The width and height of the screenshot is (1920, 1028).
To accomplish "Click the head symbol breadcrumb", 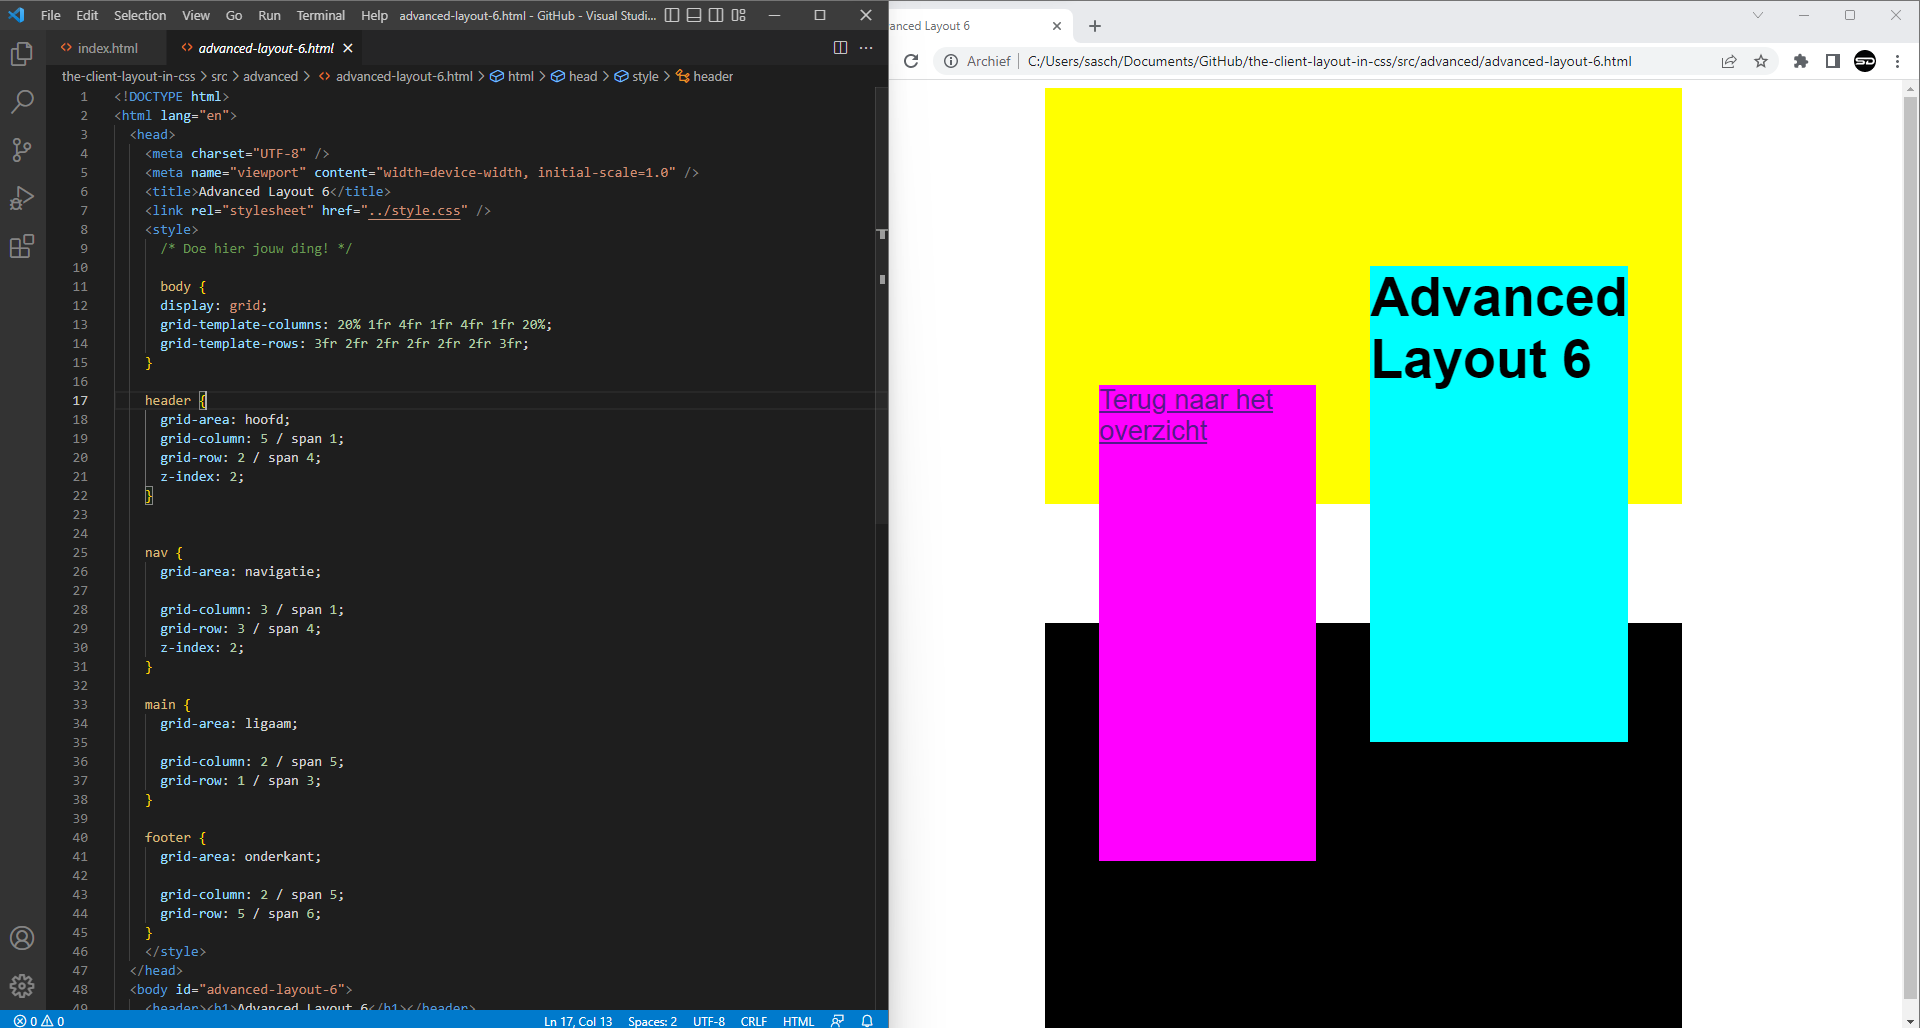I will pyautogui.click(x=574, y=76).
